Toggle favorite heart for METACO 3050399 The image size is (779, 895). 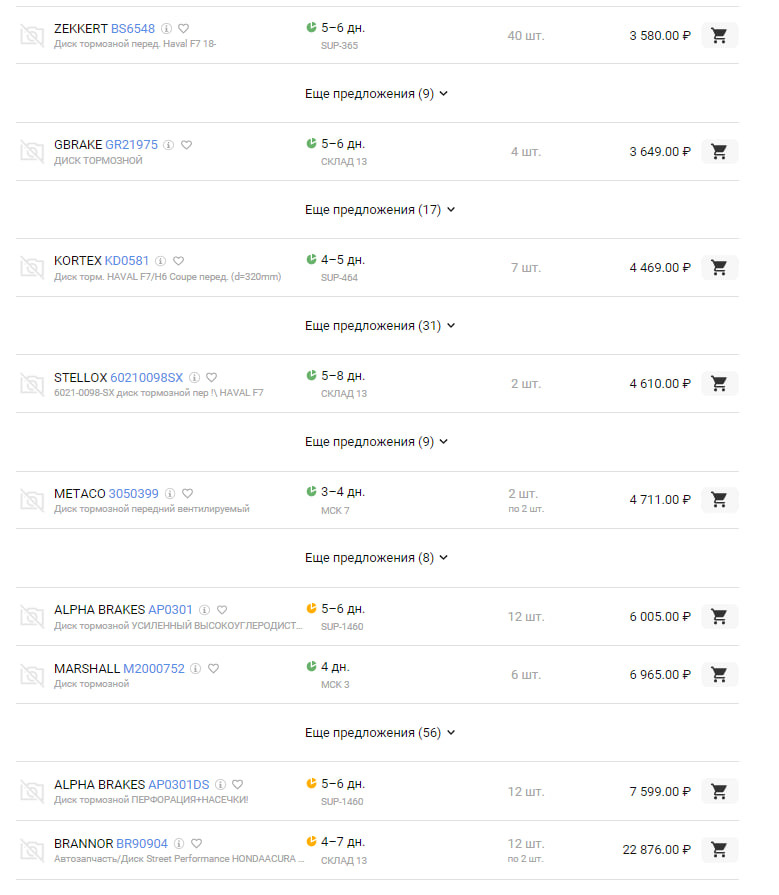pyautogui.click(x=188, y=494)
